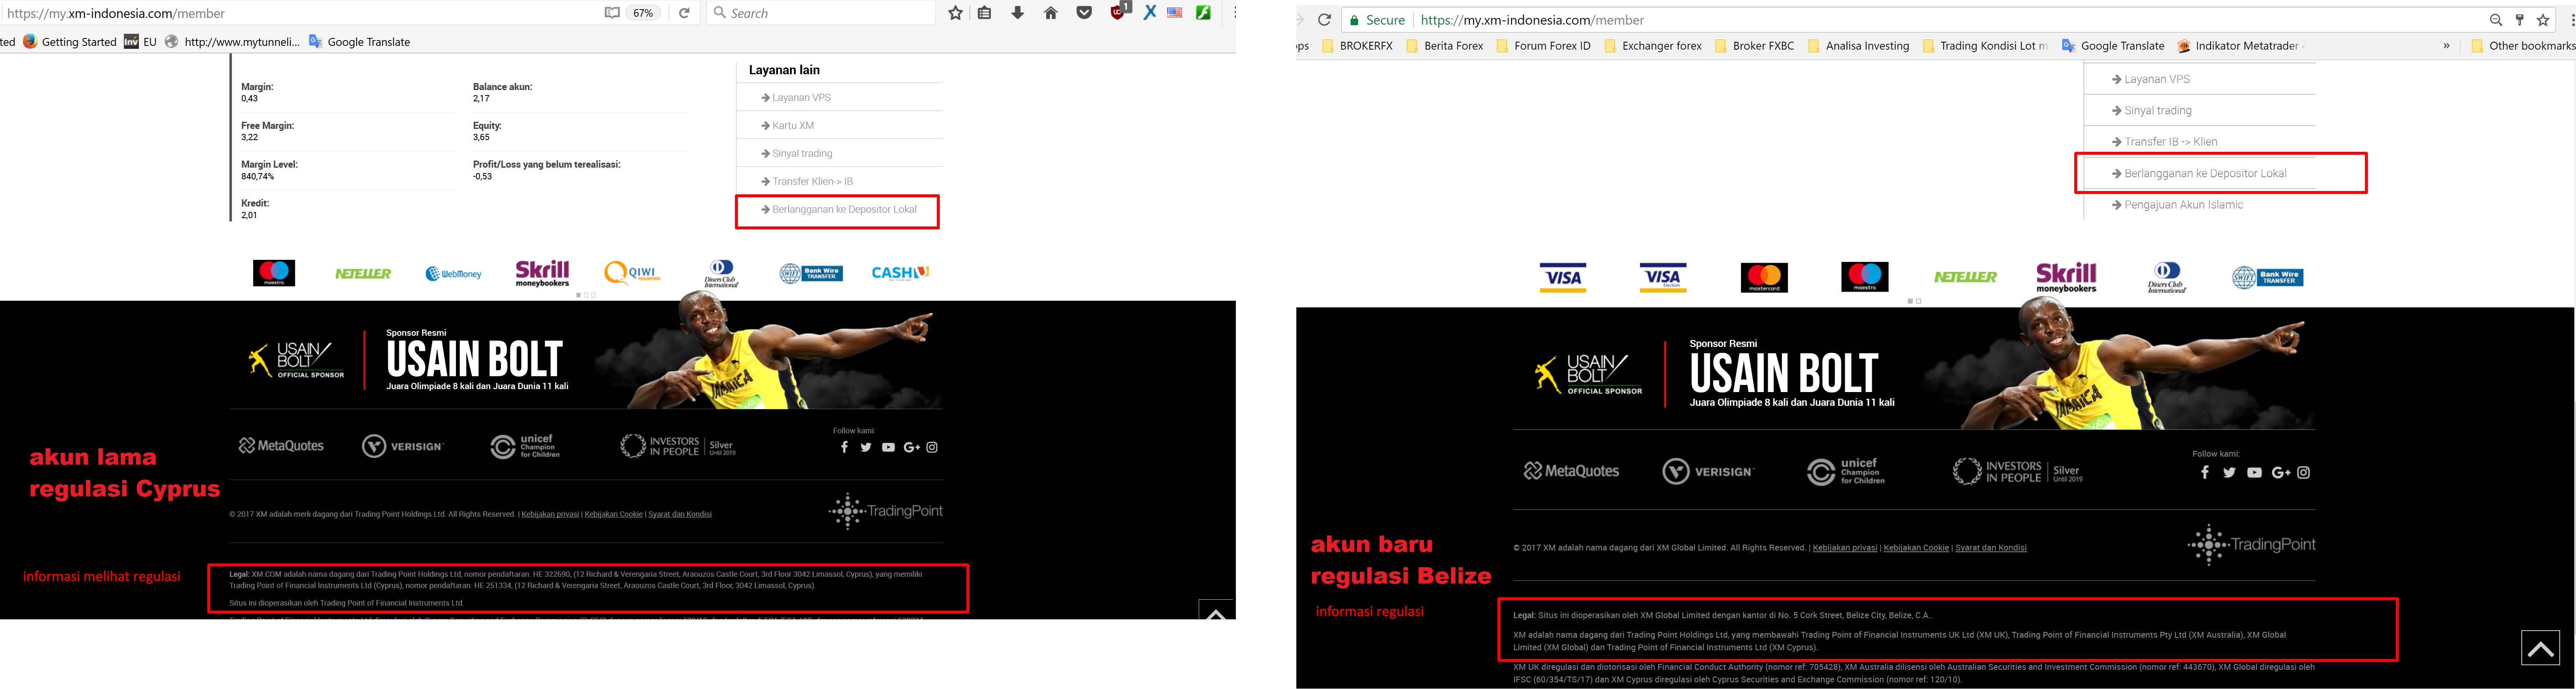Screen dimensions: 2576x689
Task: Open XM's Twitter page in the Firefox window footer
Action: tap(866, 447)
